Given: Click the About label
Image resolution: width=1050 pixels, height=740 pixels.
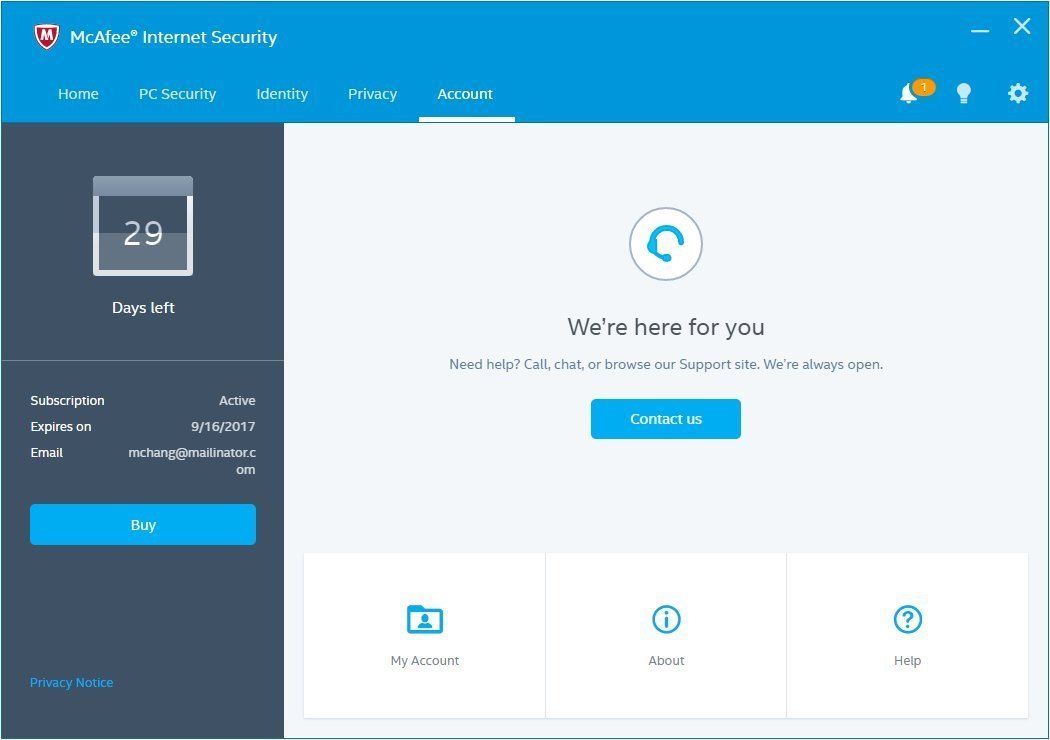Looking at the screenshot, I should click(x=666, y=661).
